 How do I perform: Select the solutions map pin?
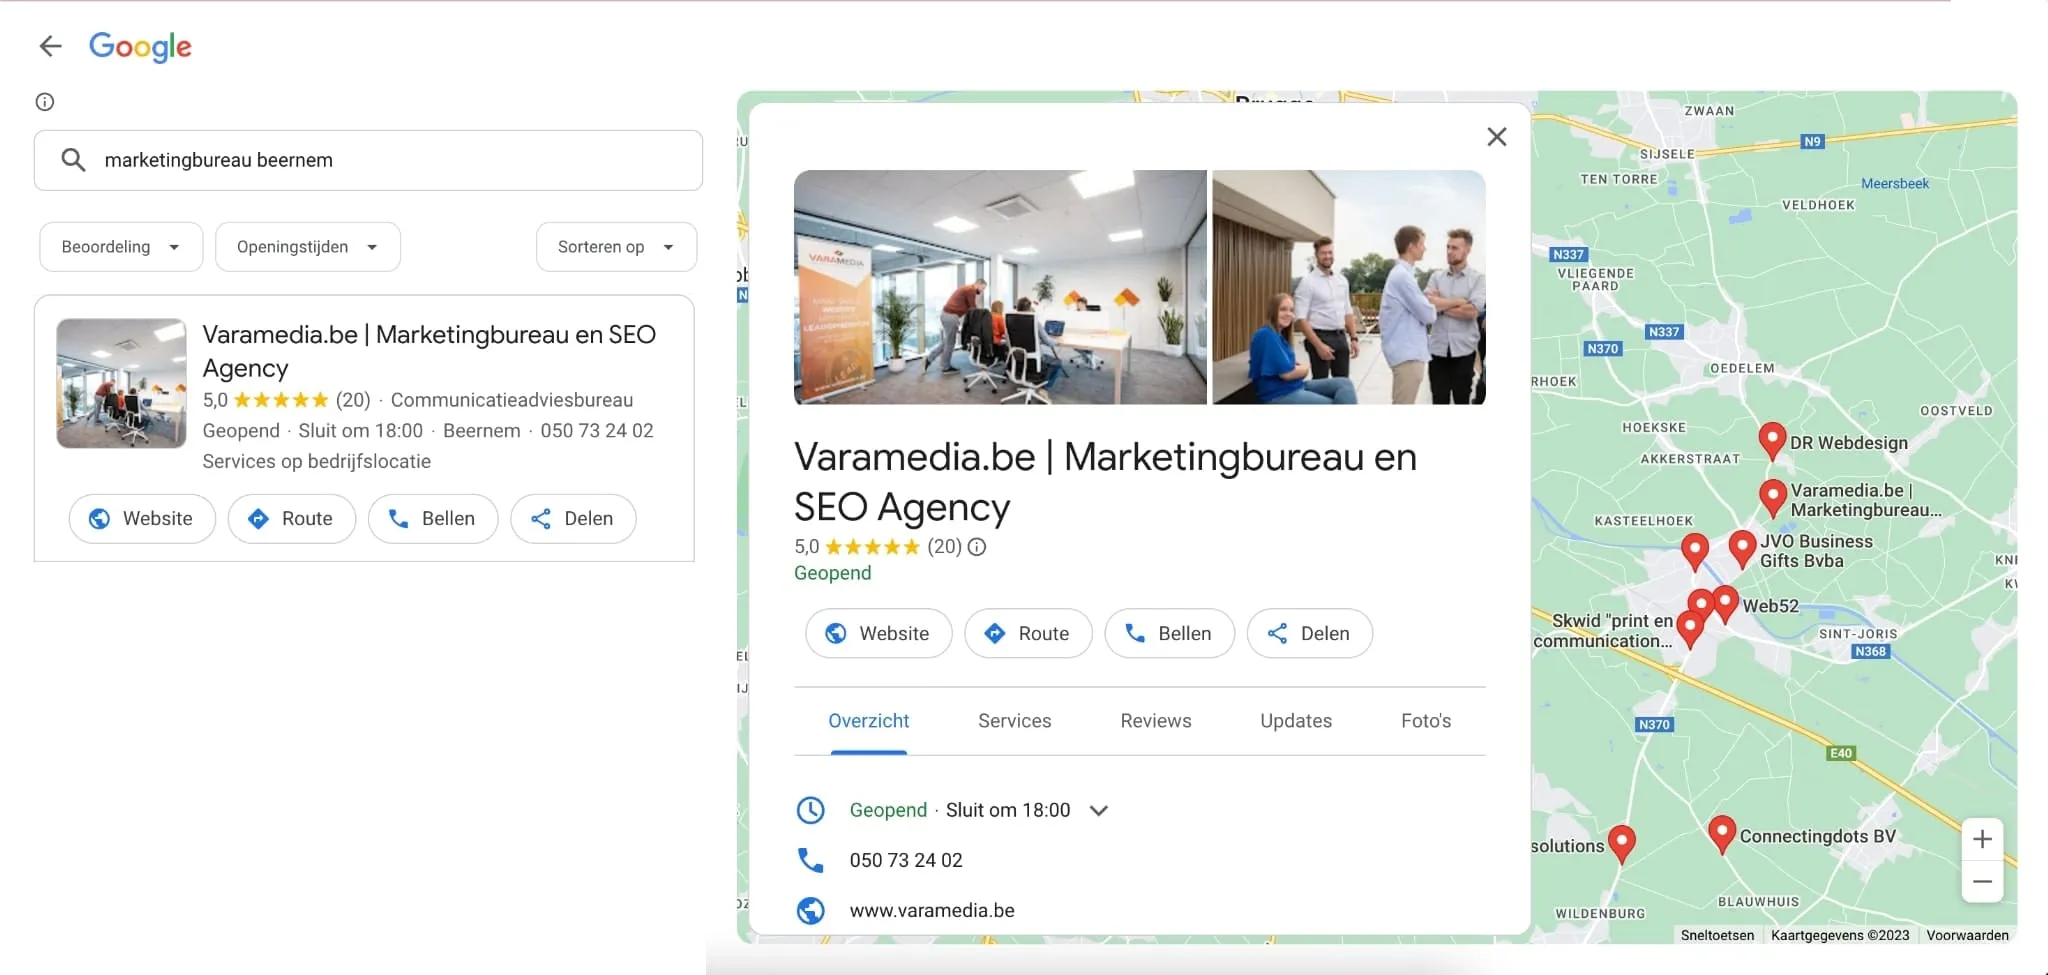(x=1621, y=843)
